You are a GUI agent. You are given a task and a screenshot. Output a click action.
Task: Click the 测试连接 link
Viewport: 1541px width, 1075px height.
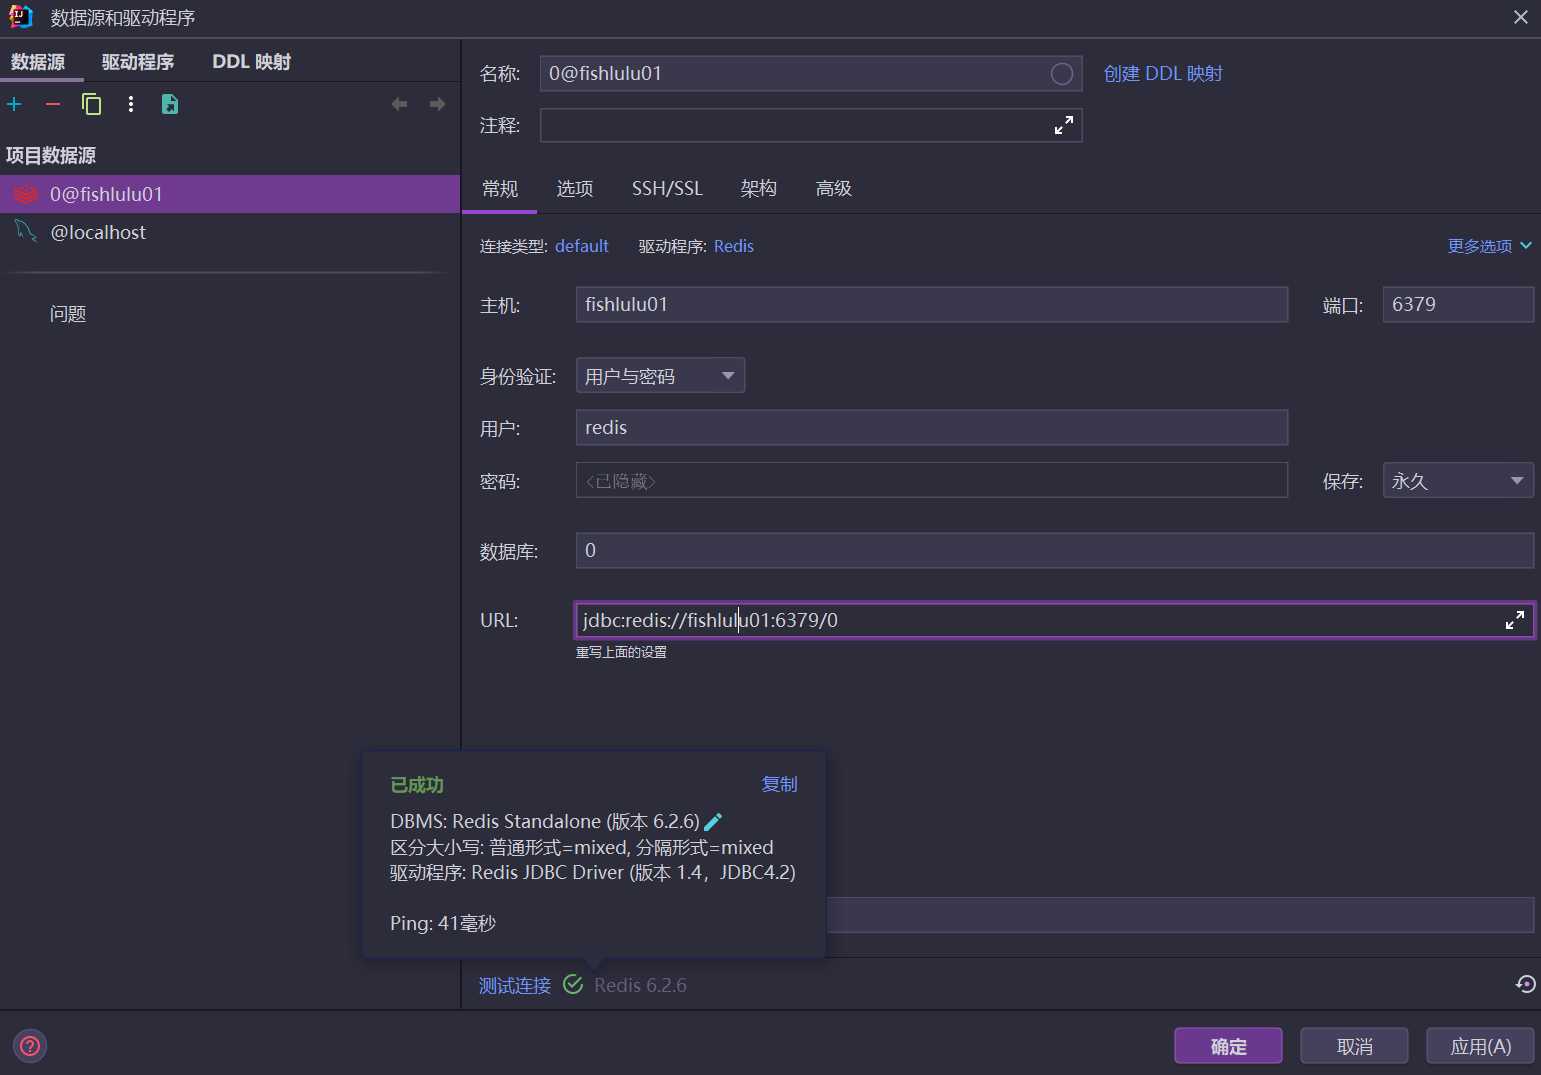[x=515, y=985]
